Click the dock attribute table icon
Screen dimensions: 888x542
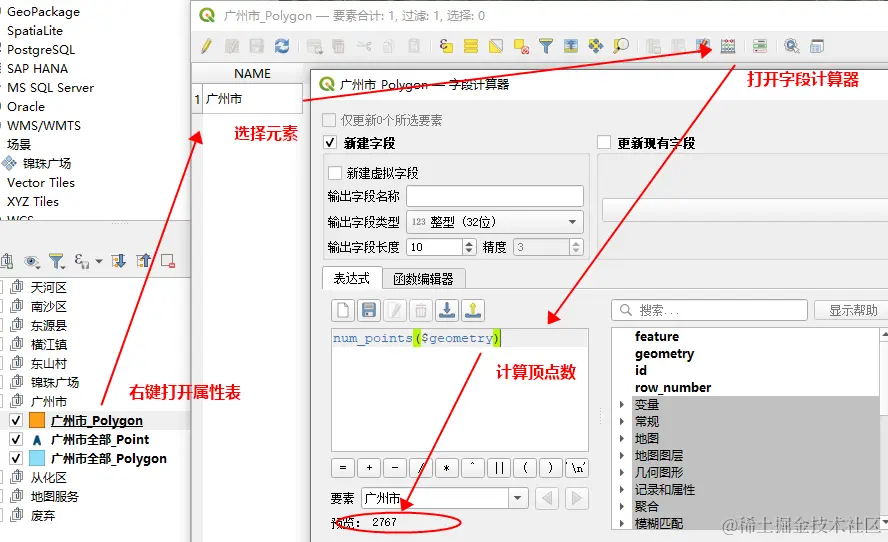pos(817,46)
